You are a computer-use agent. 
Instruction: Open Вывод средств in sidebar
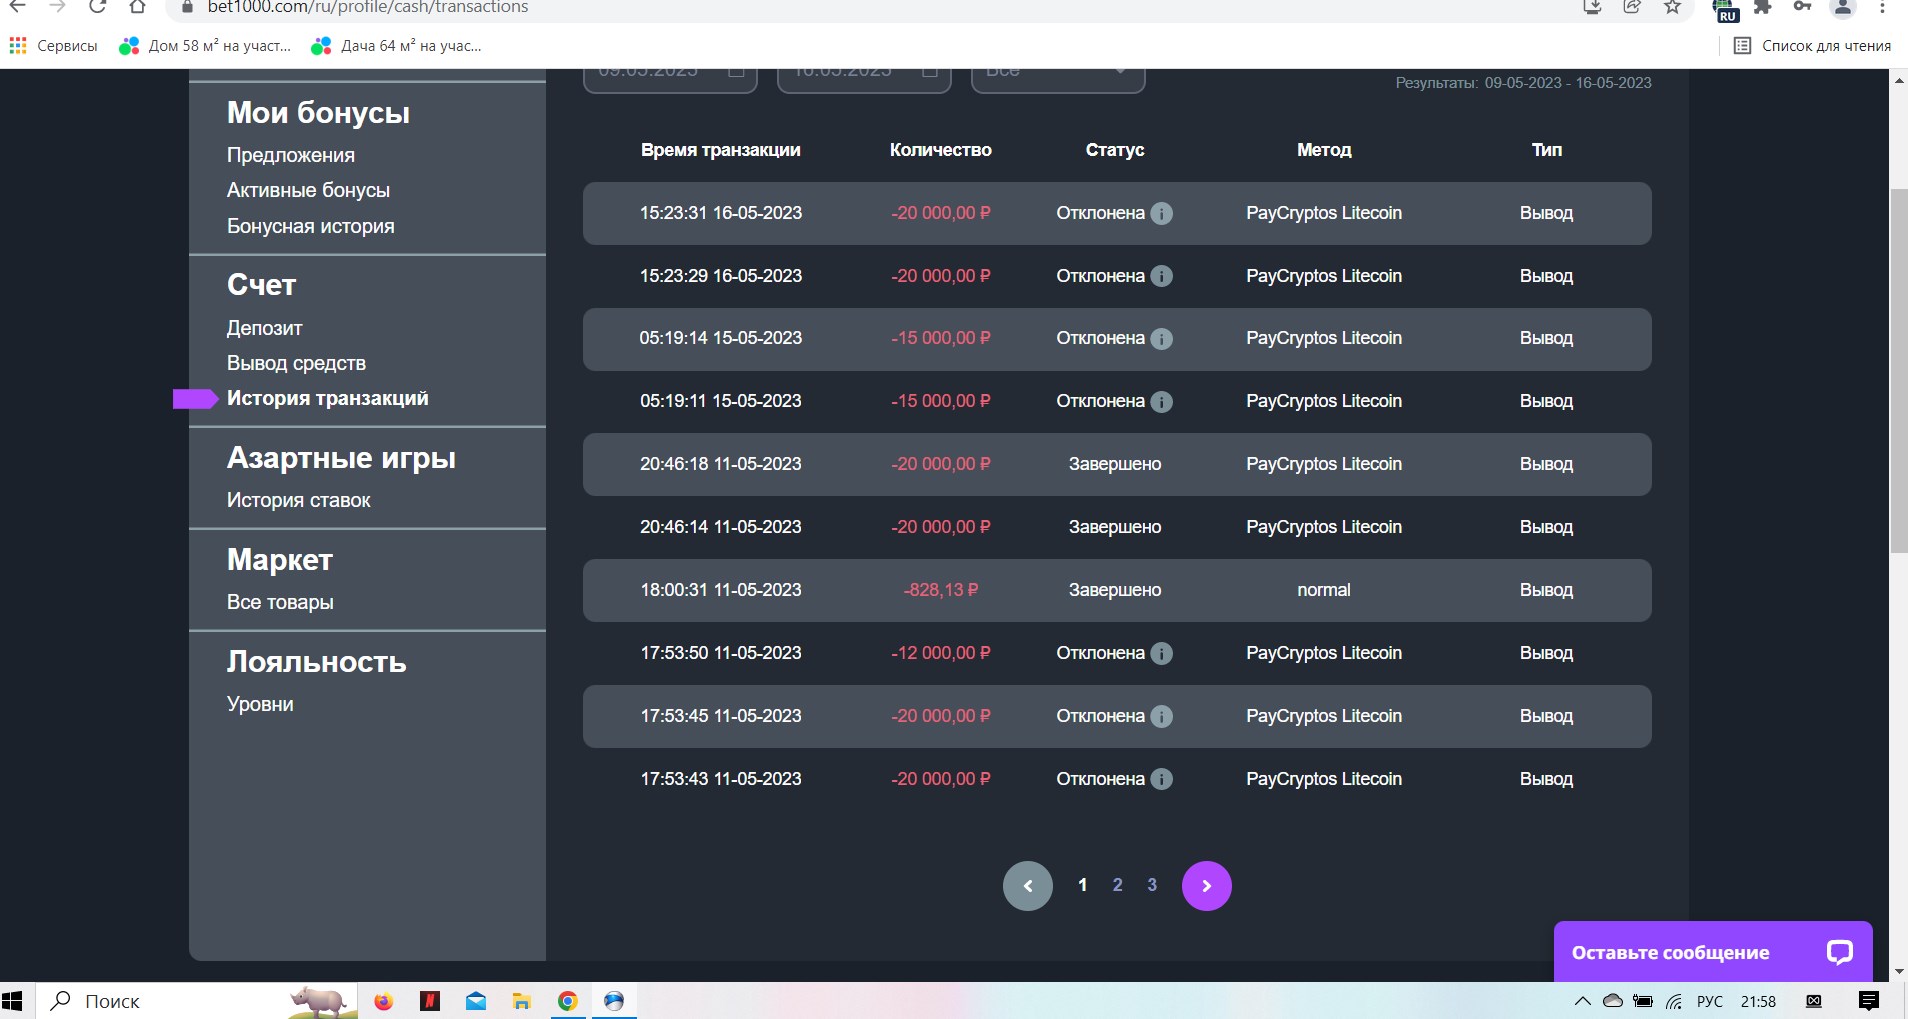[296, 363]
